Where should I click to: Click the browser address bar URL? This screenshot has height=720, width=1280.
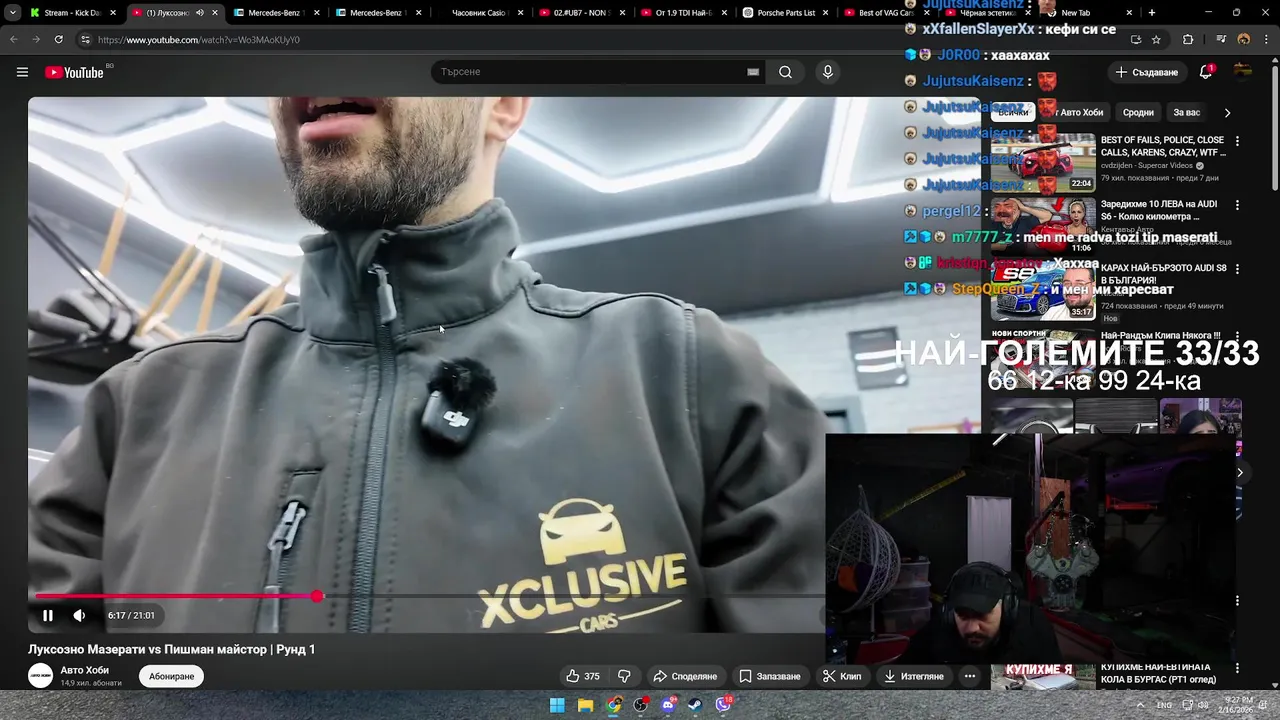198,40
